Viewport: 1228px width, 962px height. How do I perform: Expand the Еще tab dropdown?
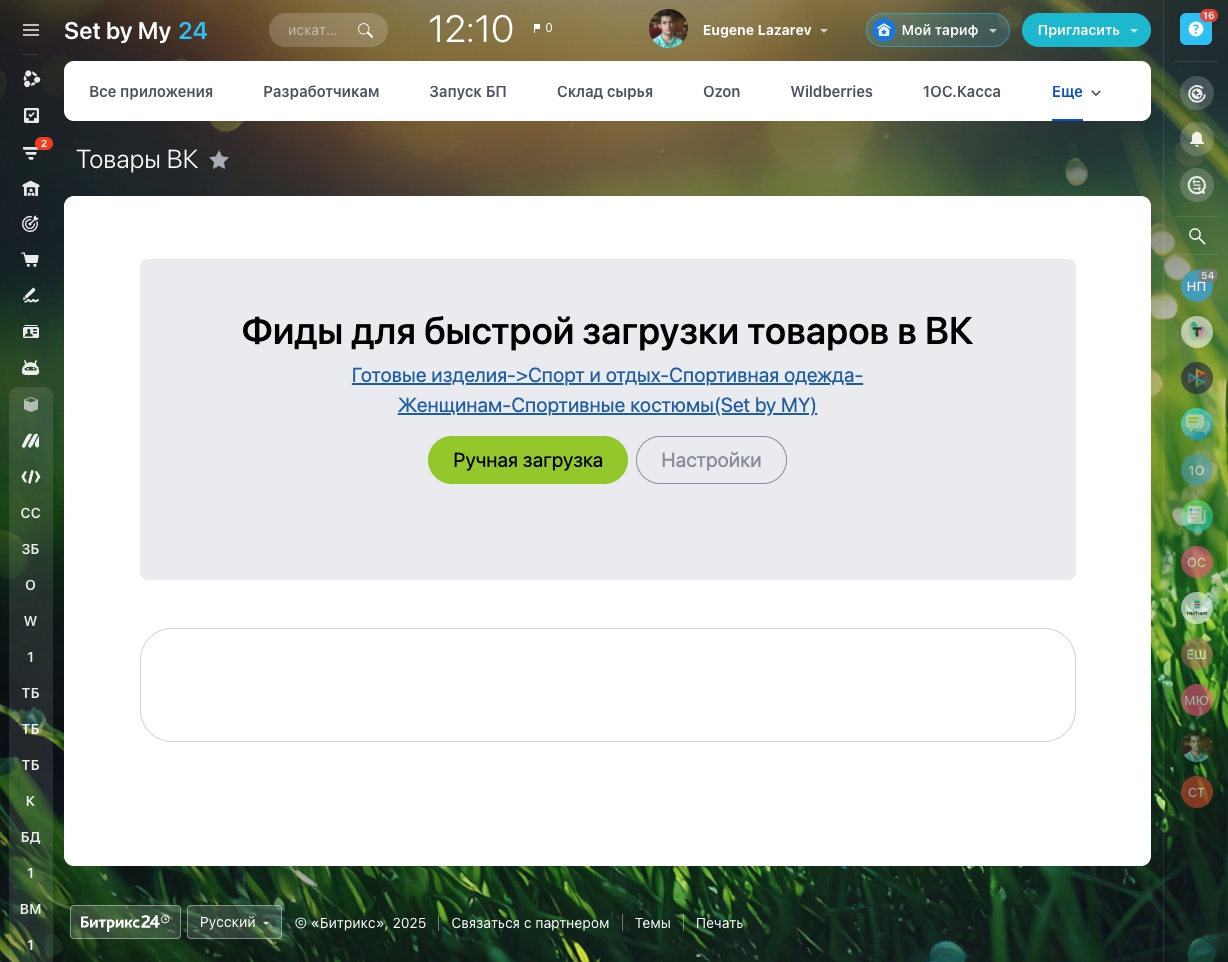coord(1076,92)
